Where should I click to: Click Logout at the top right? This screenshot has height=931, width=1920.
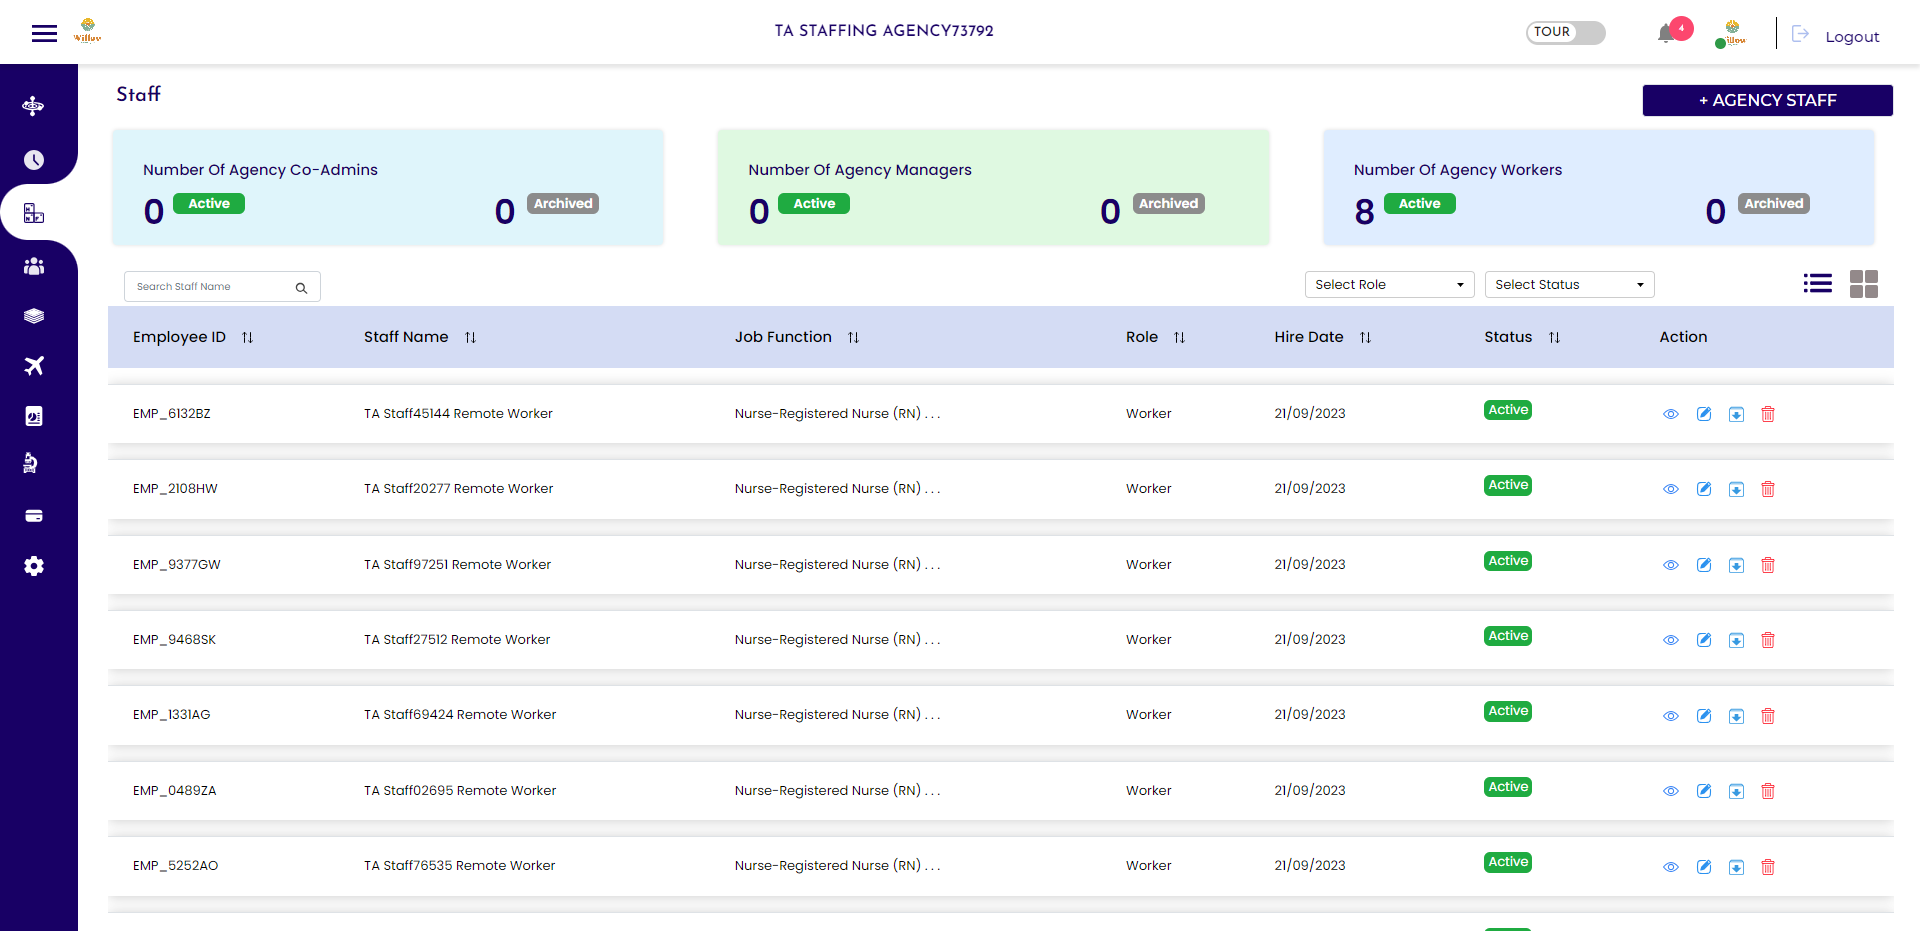coord(1852,36)
